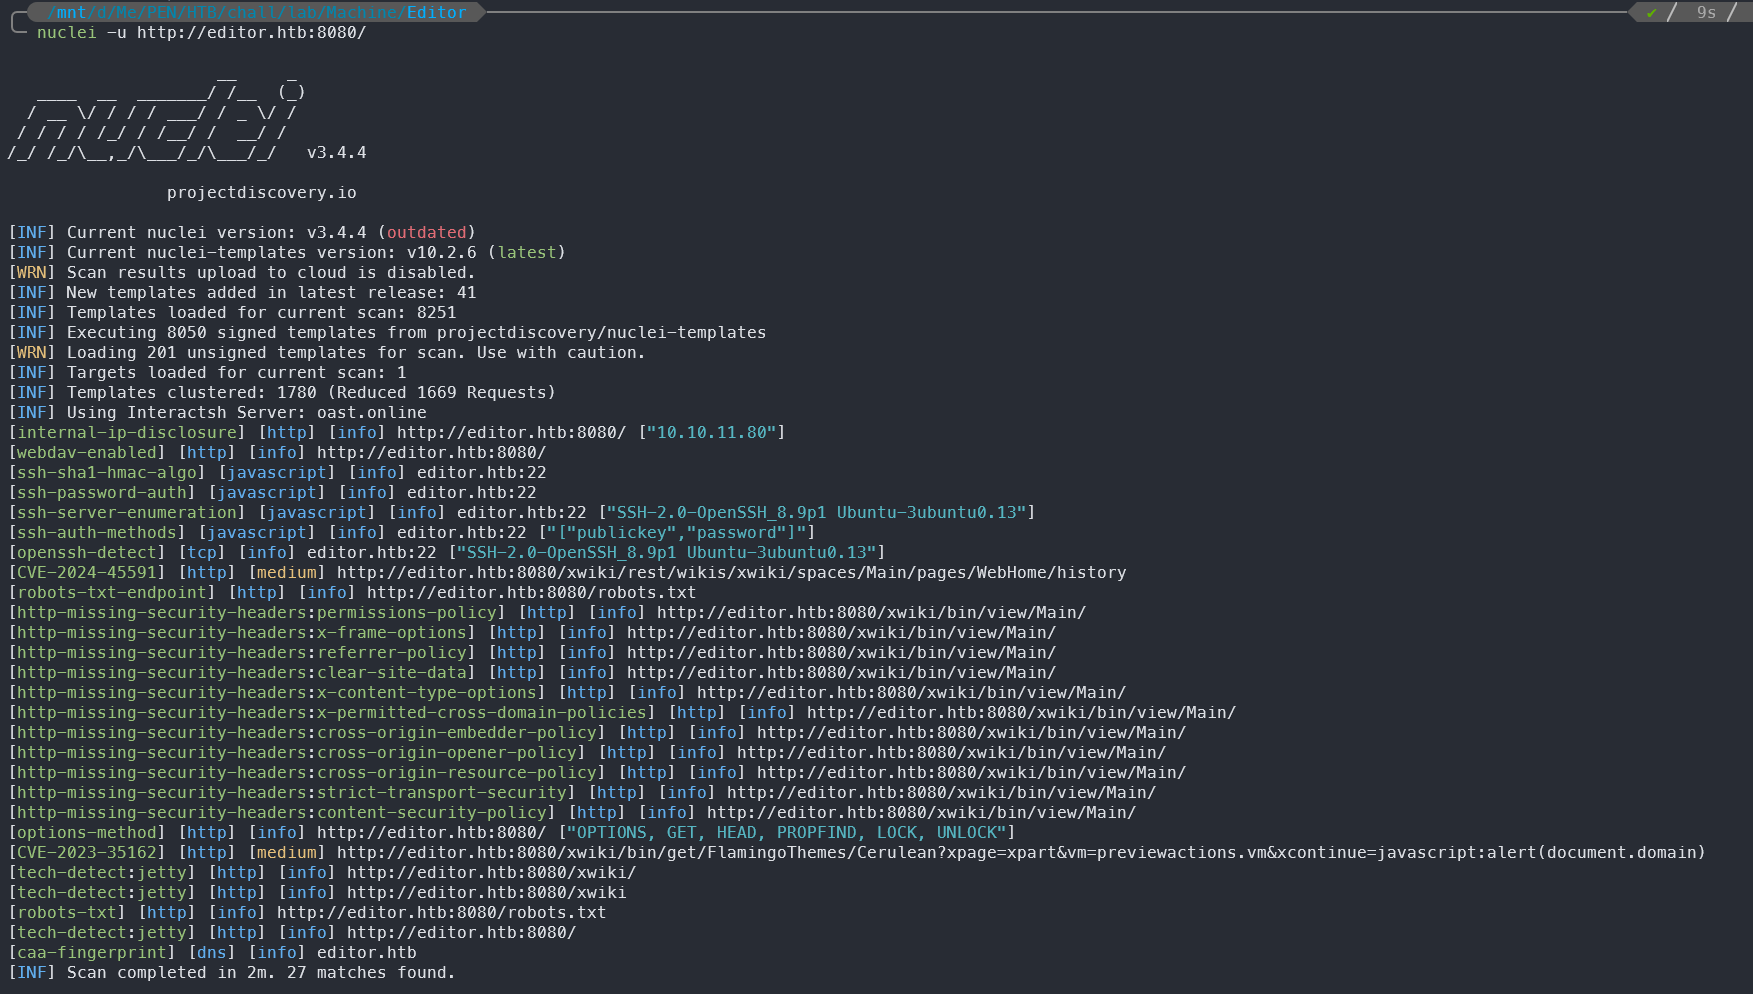Open the FlamingoThemes/Cerulean XSS URL
The image size is (1753, 994).
point(1021,852)
